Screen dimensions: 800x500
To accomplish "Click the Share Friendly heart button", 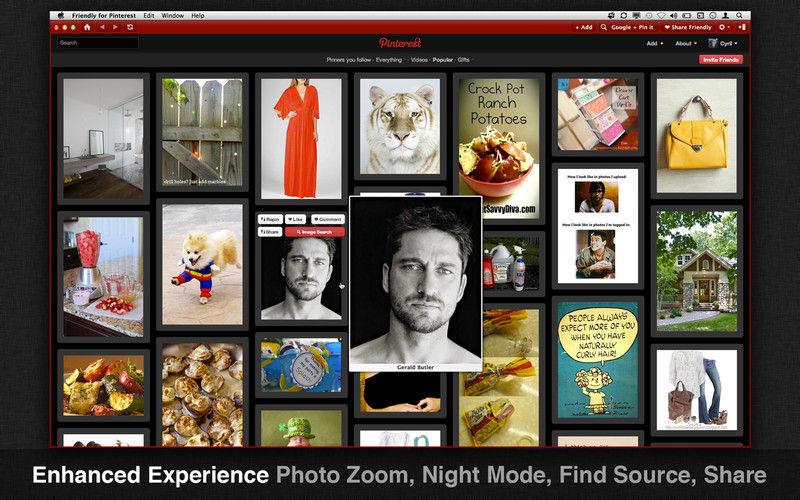I will 687,27.
